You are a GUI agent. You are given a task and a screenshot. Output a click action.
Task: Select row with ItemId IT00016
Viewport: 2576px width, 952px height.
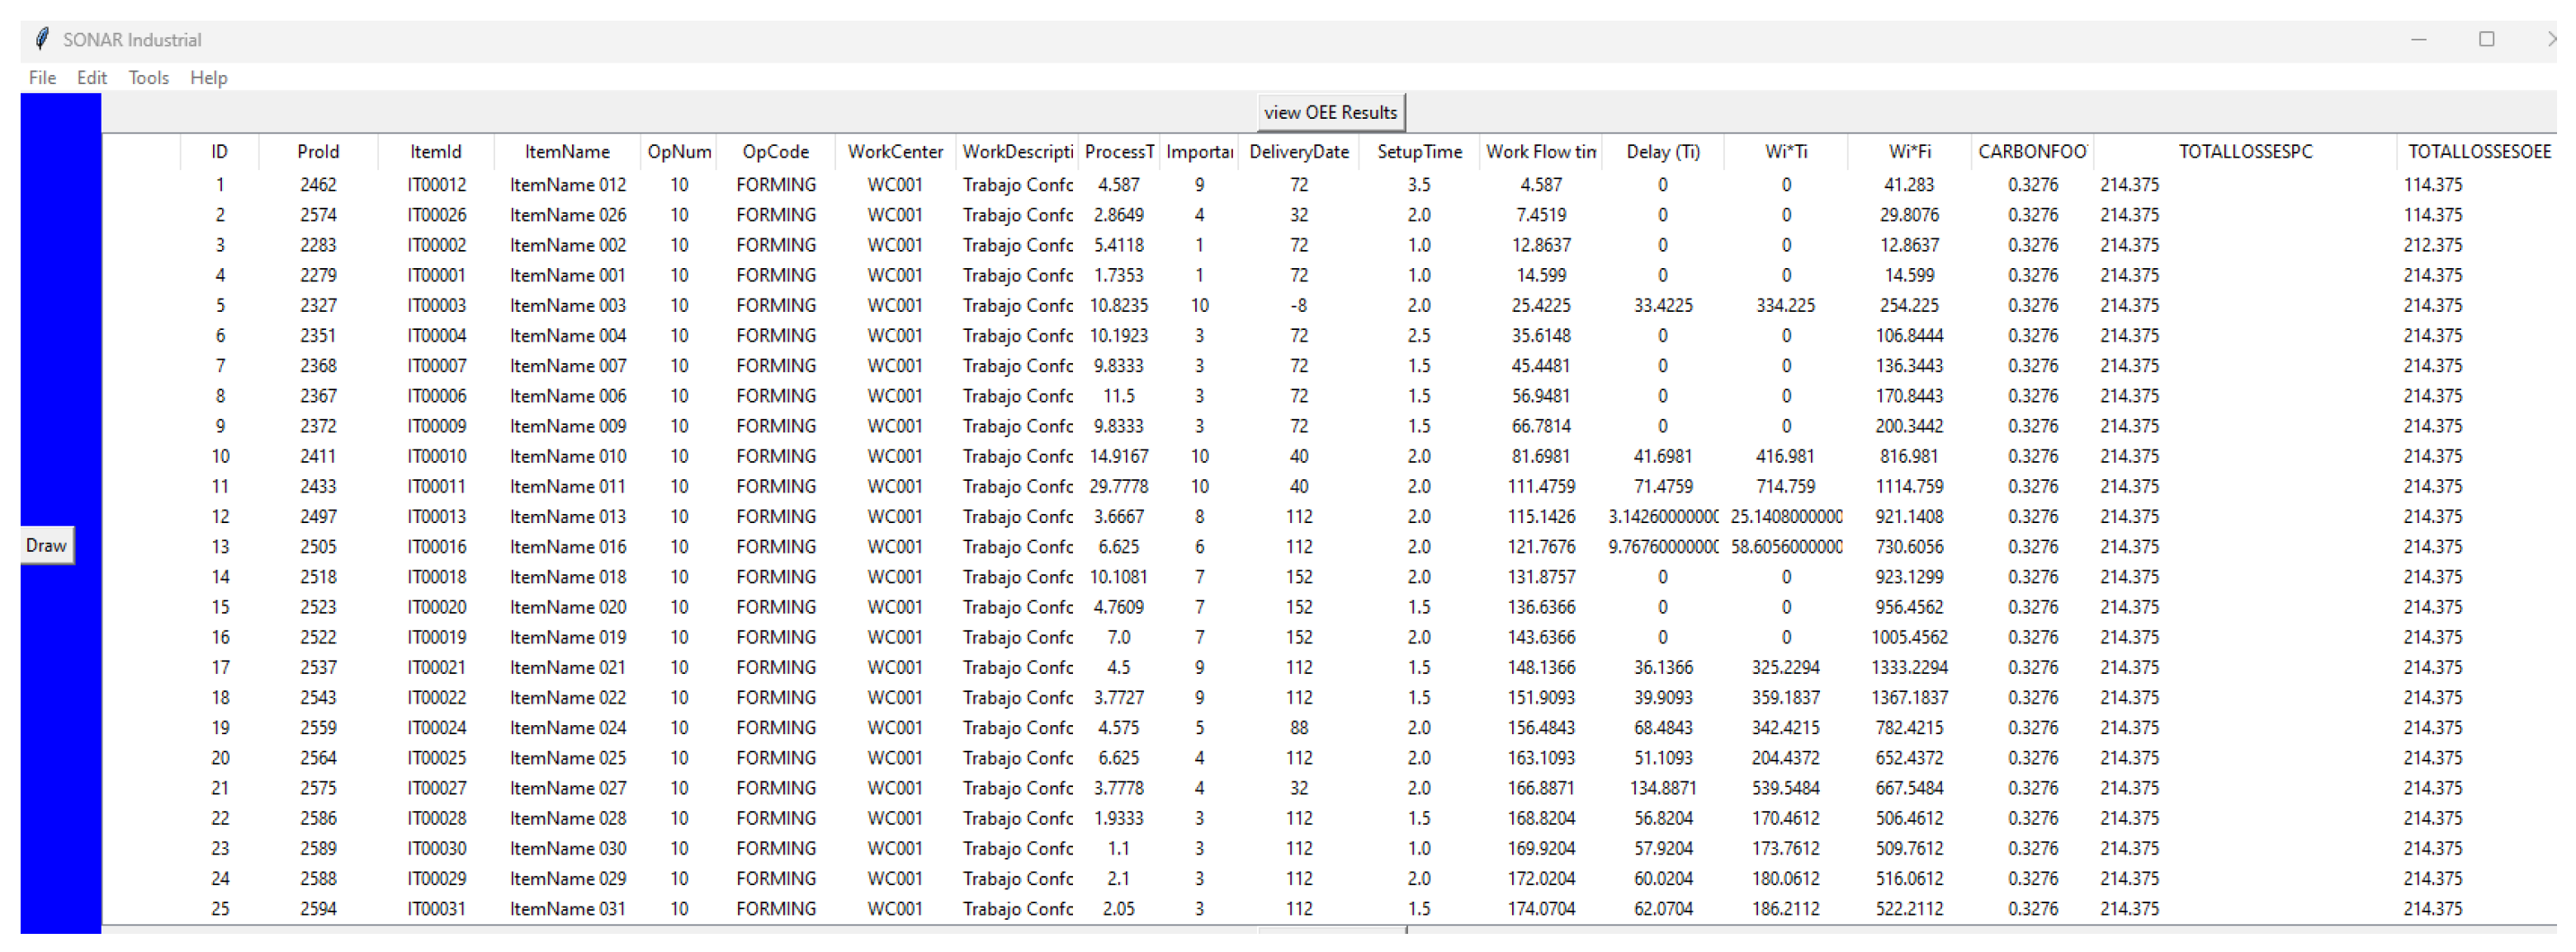click(x=436, y=547)
